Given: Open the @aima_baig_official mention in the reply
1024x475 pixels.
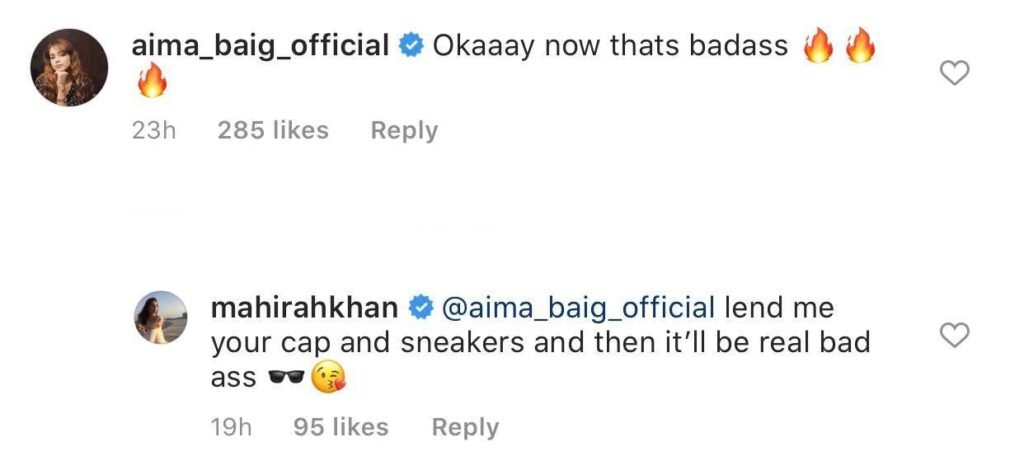Looking at the screenshot, I should coord(577,308).
